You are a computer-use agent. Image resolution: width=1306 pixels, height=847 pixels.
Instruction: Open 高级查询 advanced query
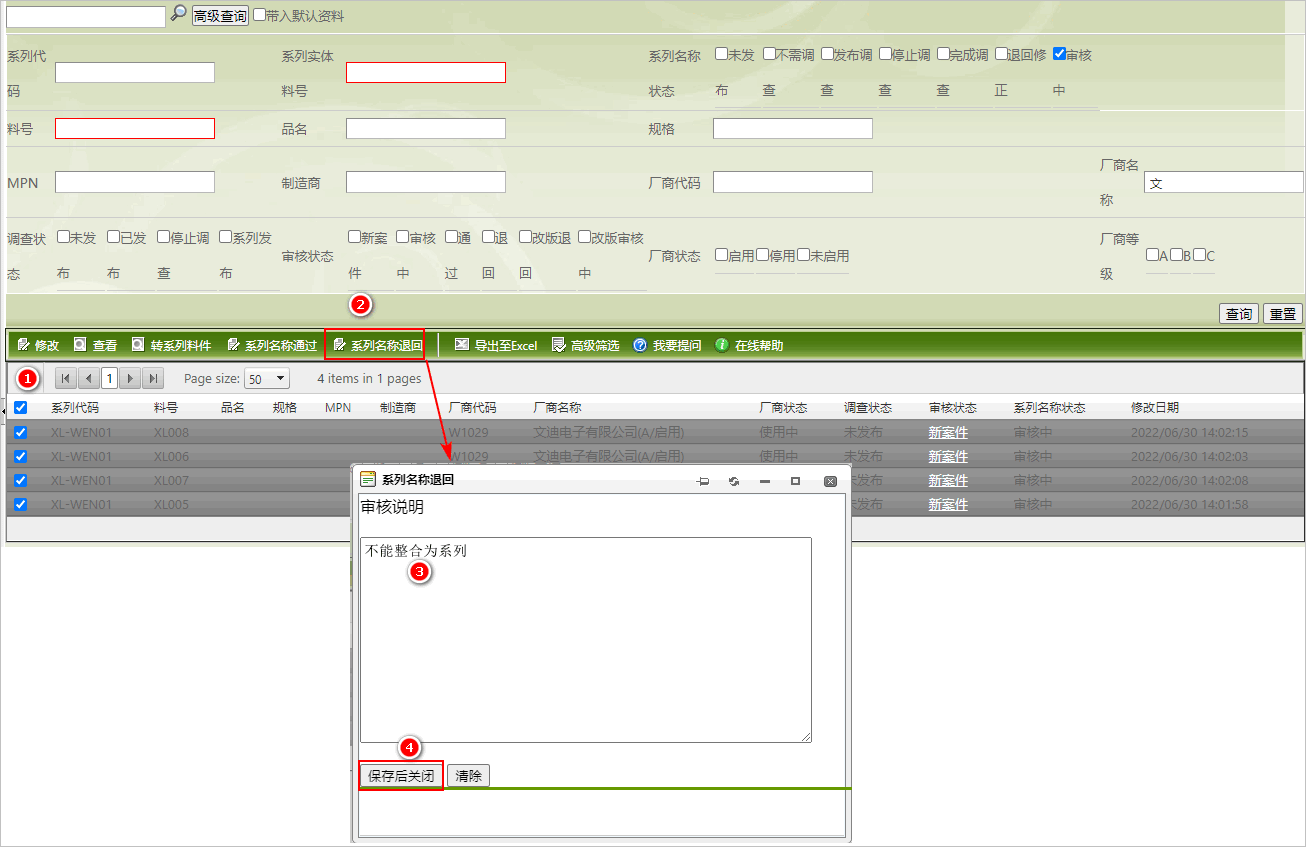click(220, 17)
